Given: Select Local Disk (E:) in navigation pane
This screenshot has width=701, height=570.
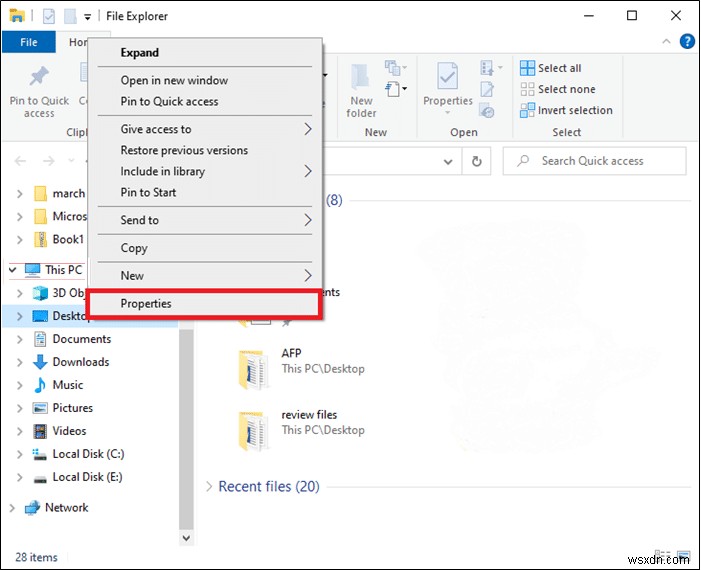Looking at the screenshot, I should [87, 477].
